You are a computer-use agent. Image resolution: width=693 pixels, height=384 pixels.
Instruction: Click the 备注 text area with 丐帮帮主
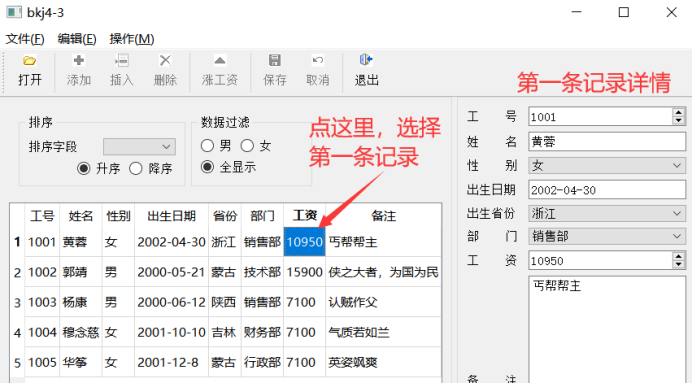click(607, 330)
